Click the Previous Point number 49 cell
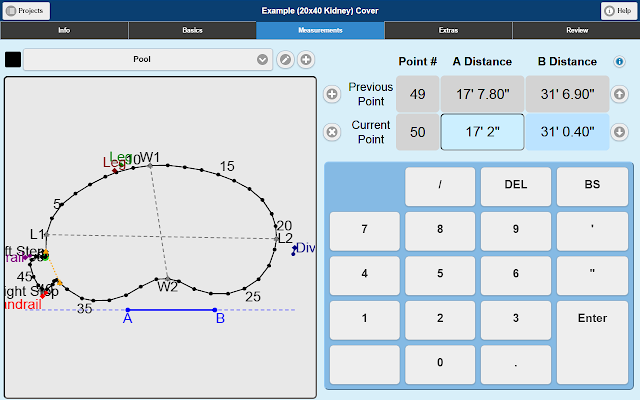 click(418, 94)
